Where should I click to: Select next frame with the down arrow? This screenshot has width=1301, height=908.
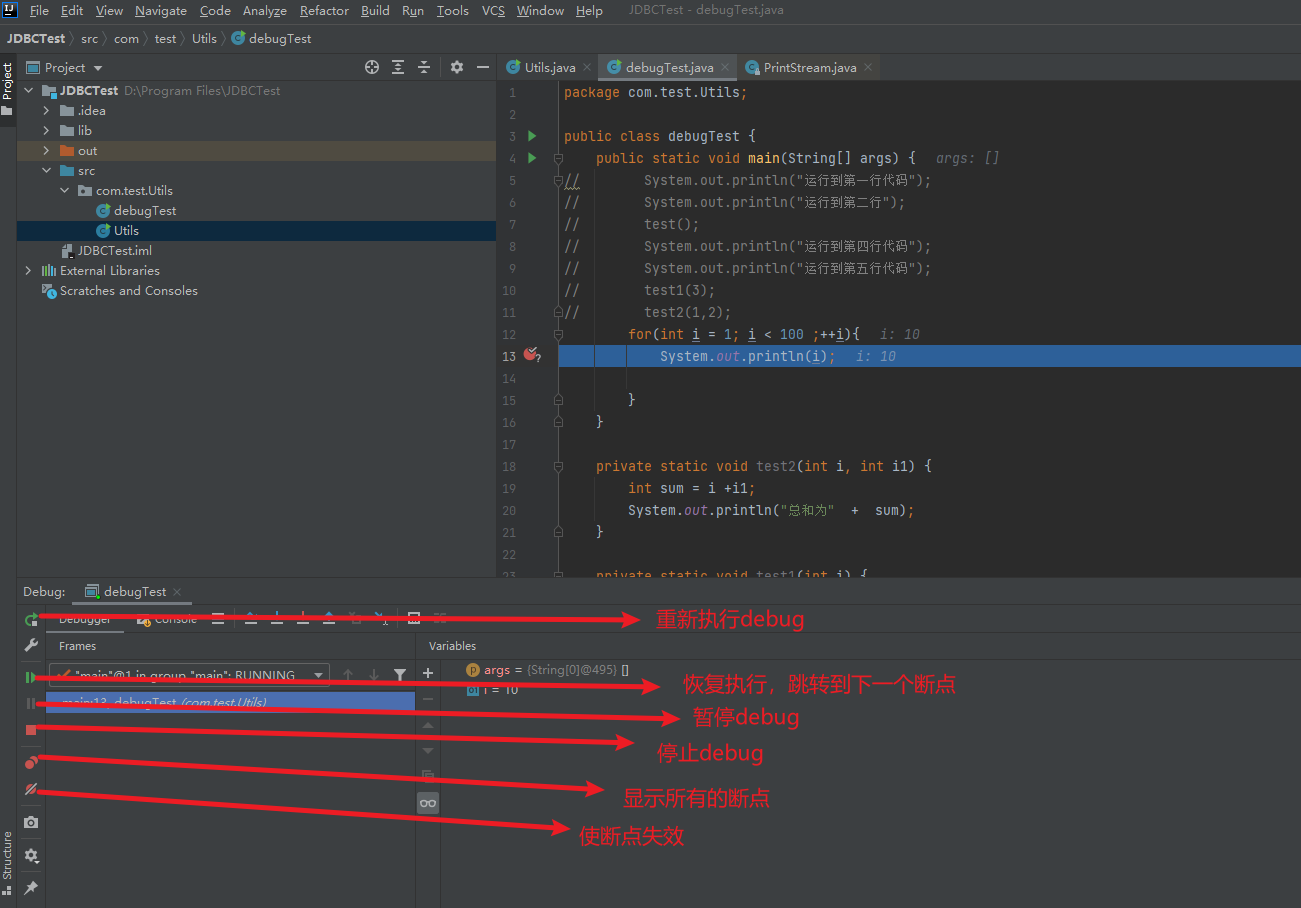point(374,675)
